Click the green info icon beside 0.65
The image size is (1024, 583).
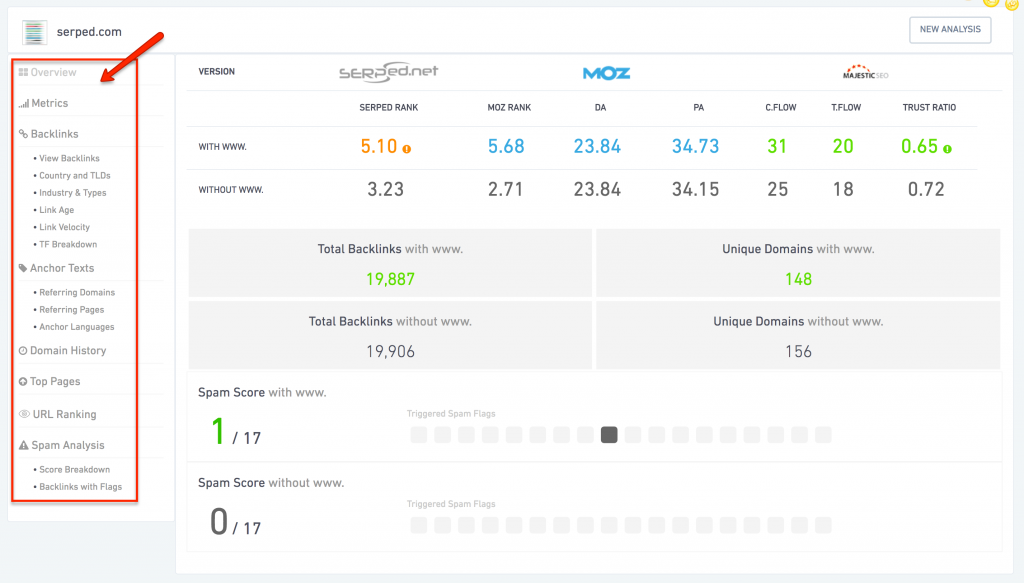947,149
